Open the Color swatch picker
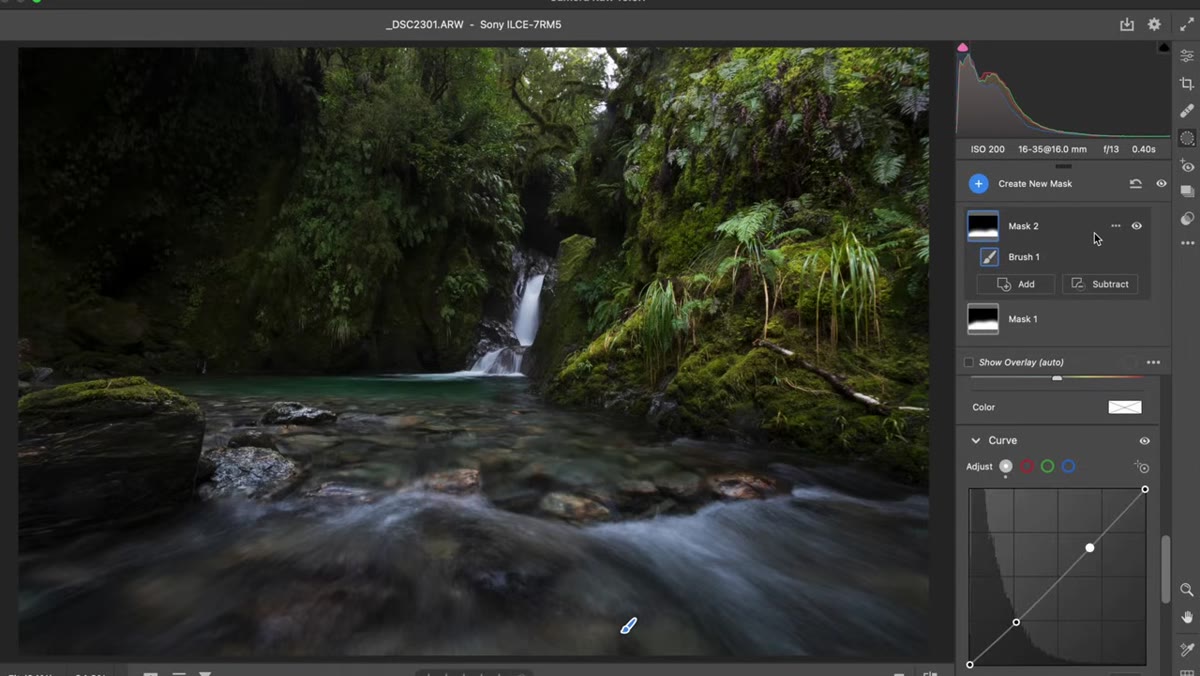 1125,407
